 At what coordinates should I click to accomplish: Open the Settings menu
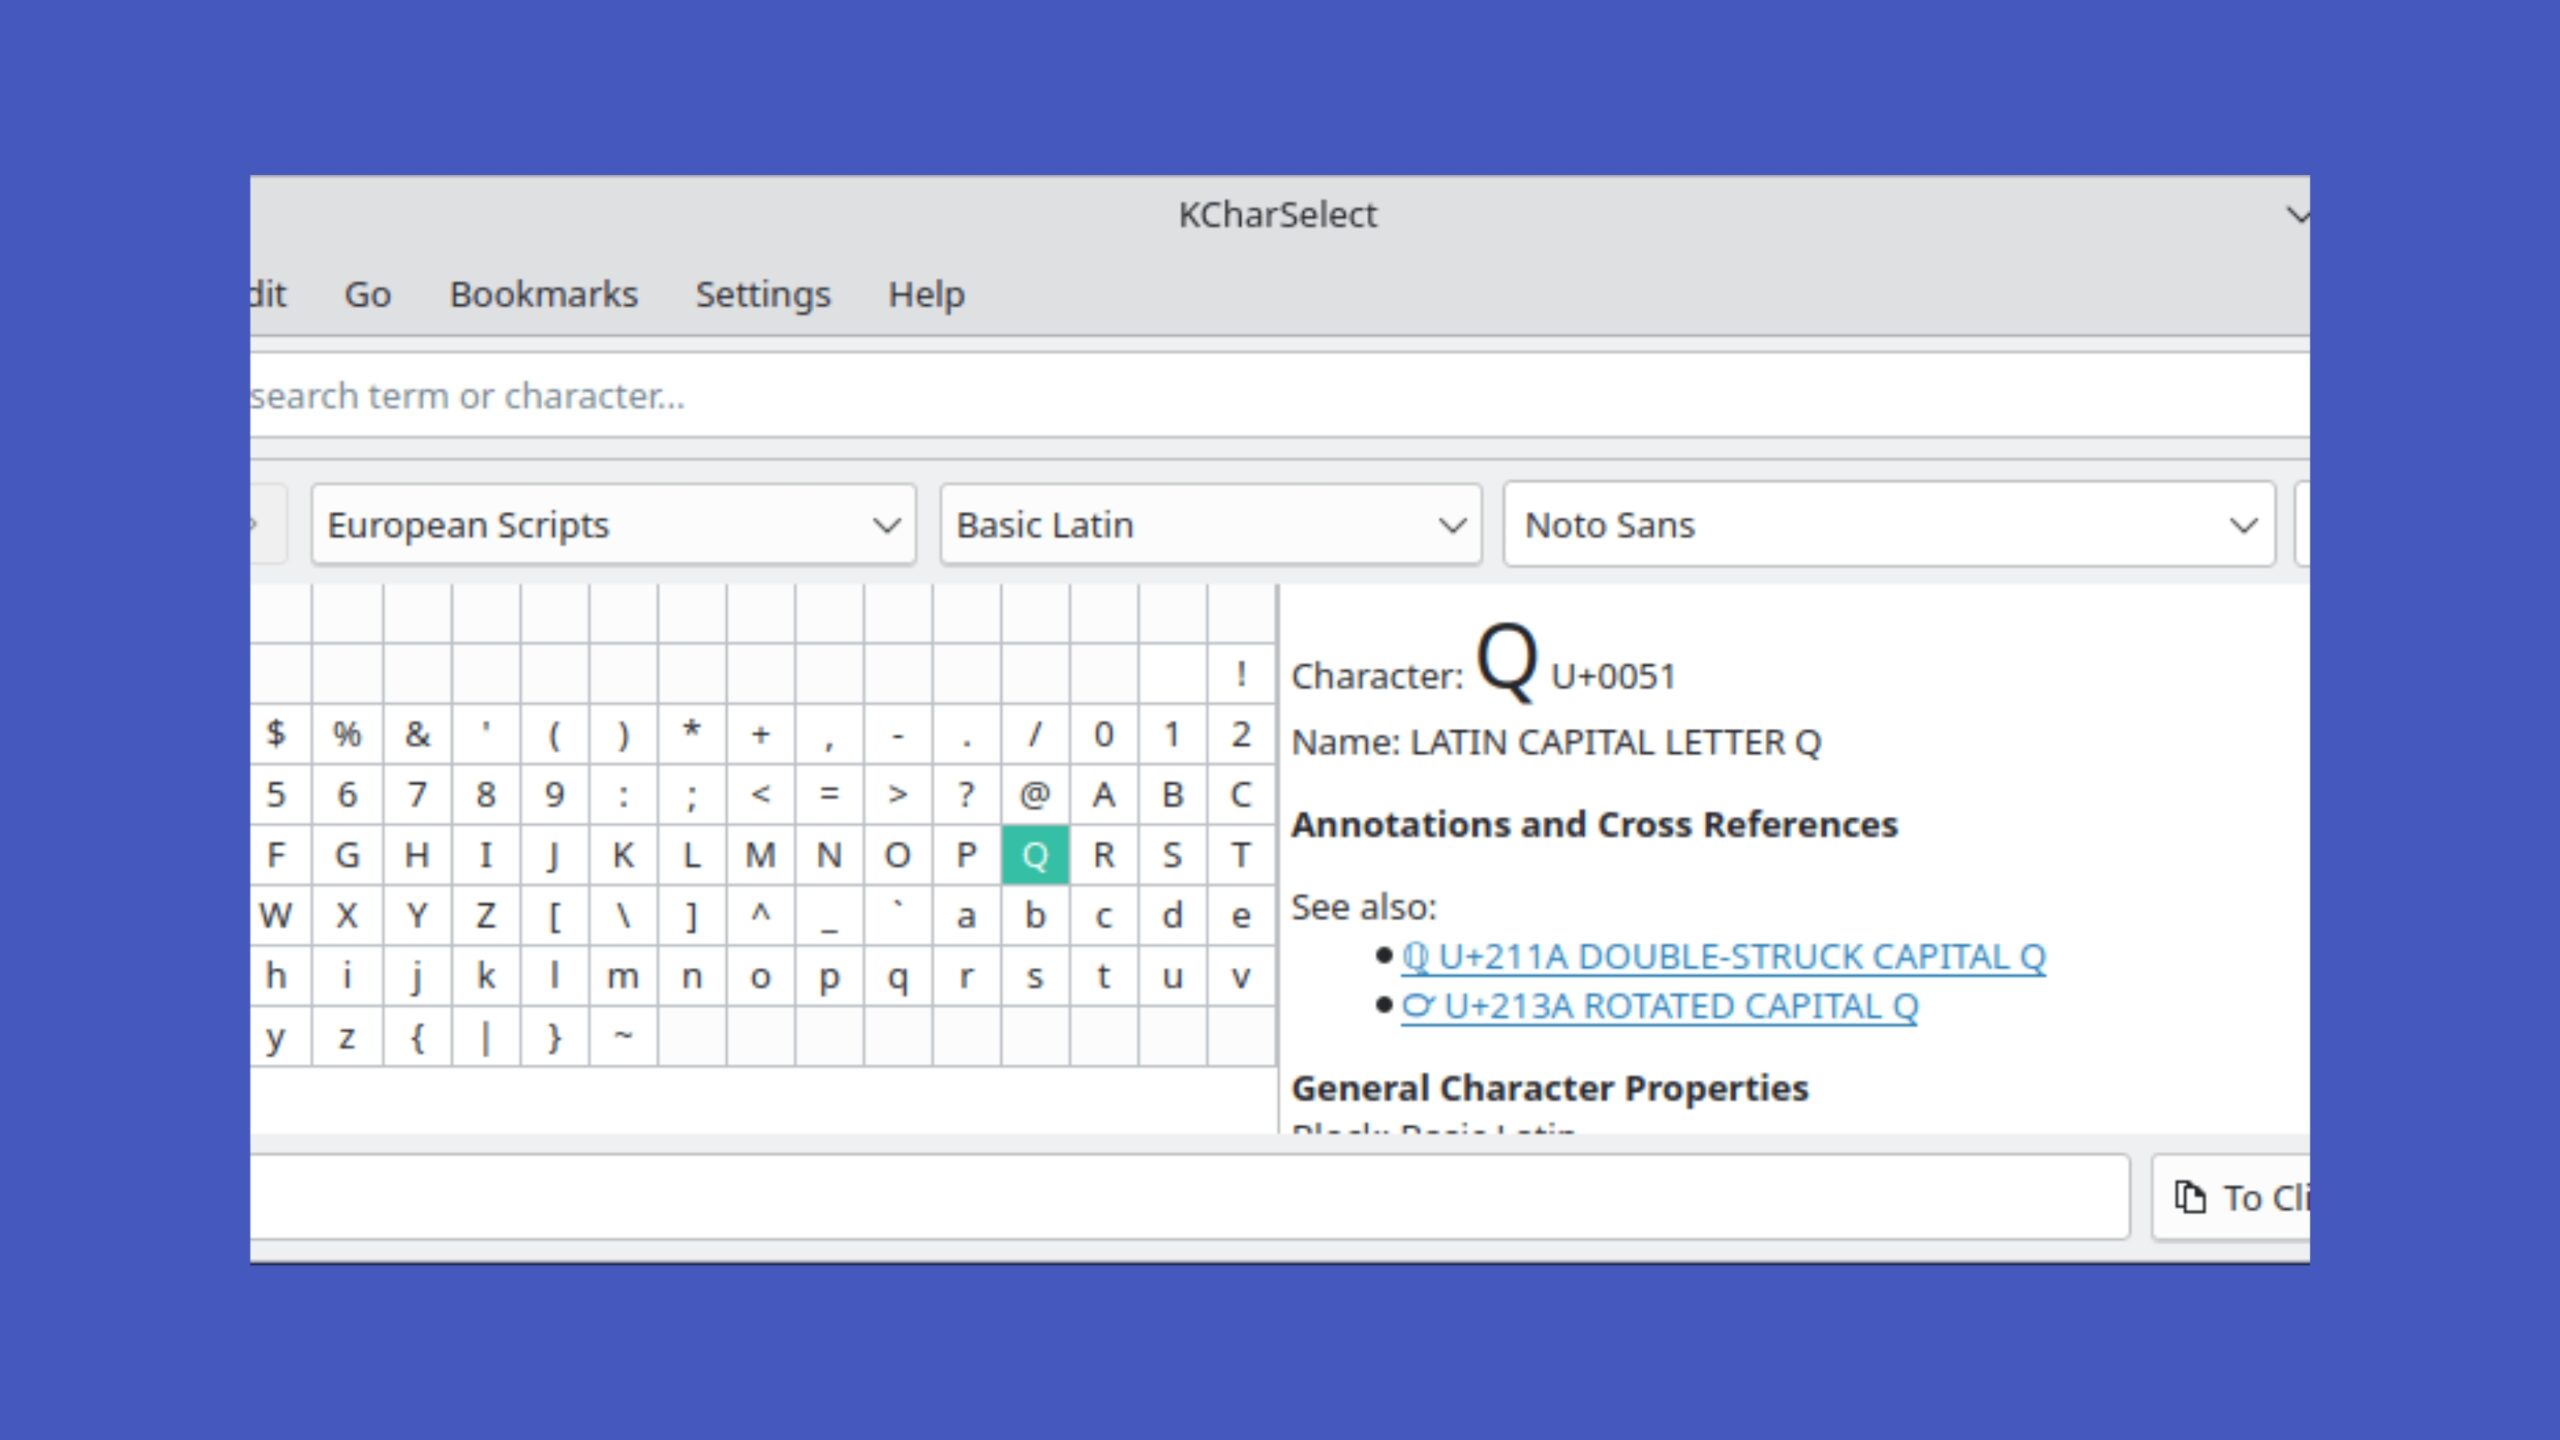pos(763,294)
